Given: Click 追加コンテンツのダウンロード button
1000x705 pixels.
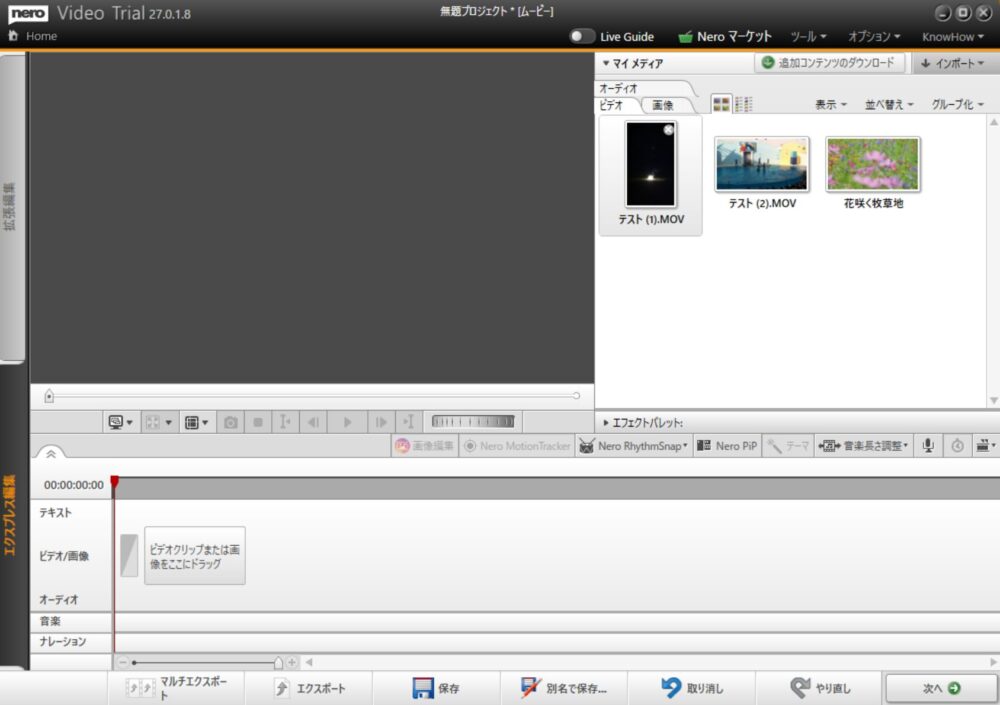Looking at the screenshot, I should [828, 63].
